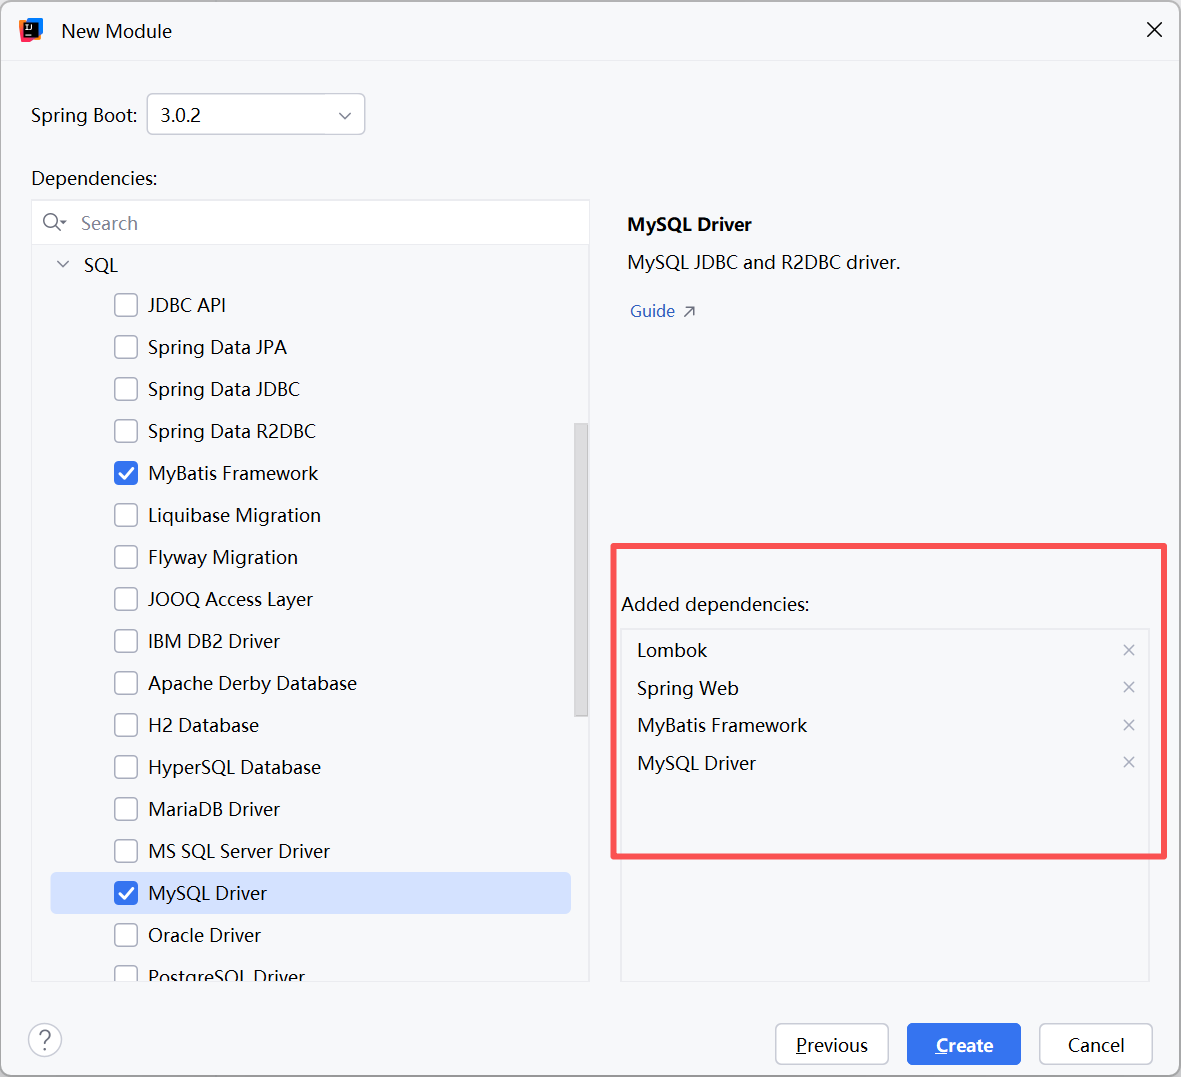
Task: Enable Liquibase Migration checkbox
Action: (x=126, y=515)
